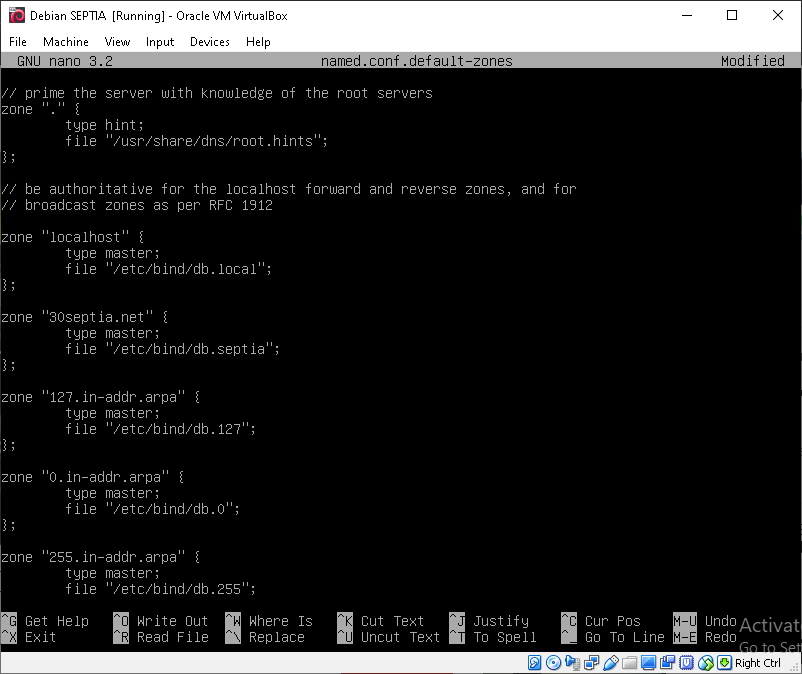Click the zone "30septia.net" line
The height and width of the screenshot is (674, 802).
85,317
